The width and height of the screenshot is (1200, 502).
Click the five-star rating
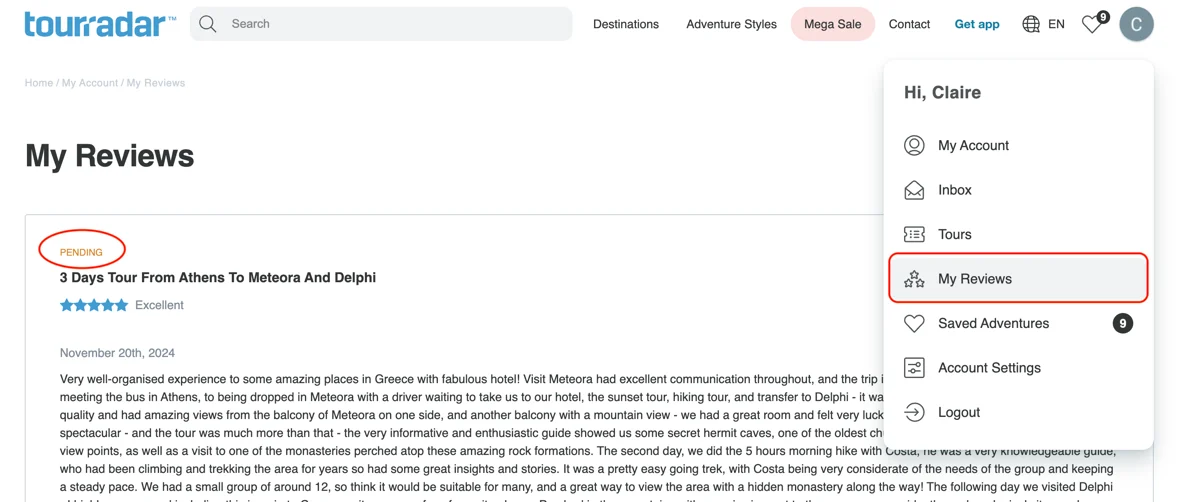click(94, 305)
